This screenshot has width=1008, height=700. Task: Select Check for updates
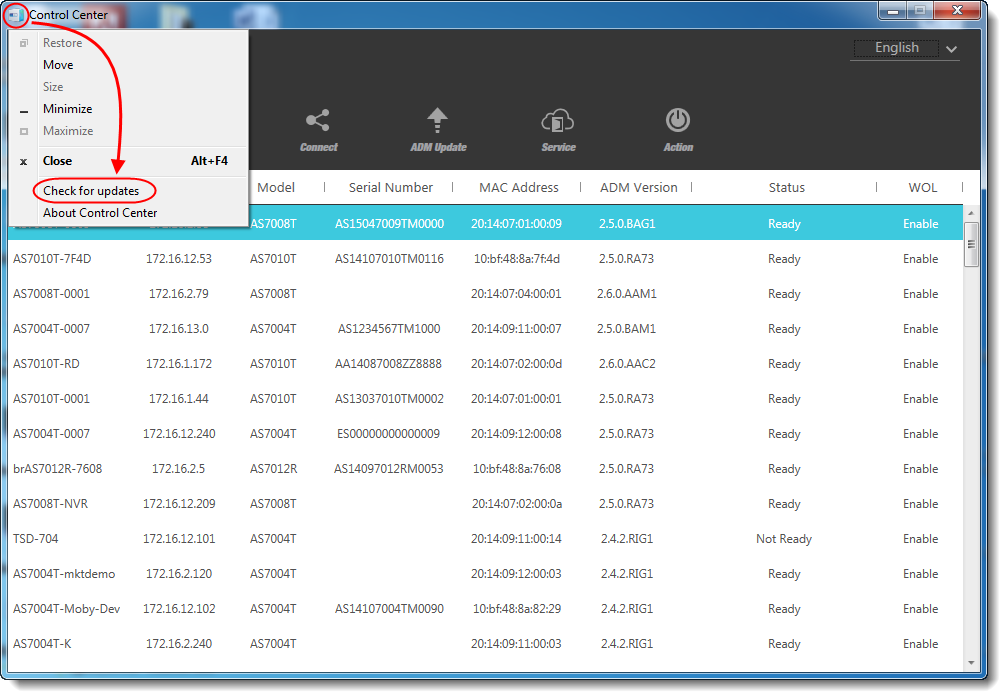94,190
